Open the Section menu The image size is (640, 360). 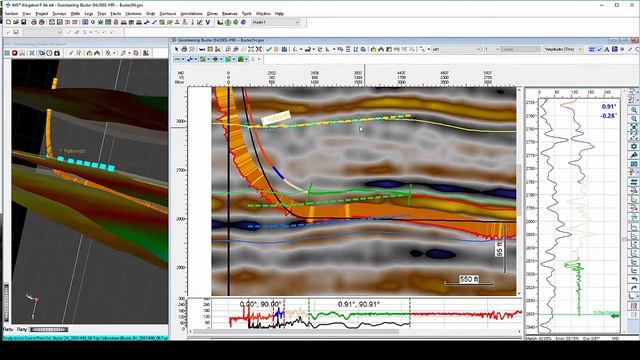[11, 13]
